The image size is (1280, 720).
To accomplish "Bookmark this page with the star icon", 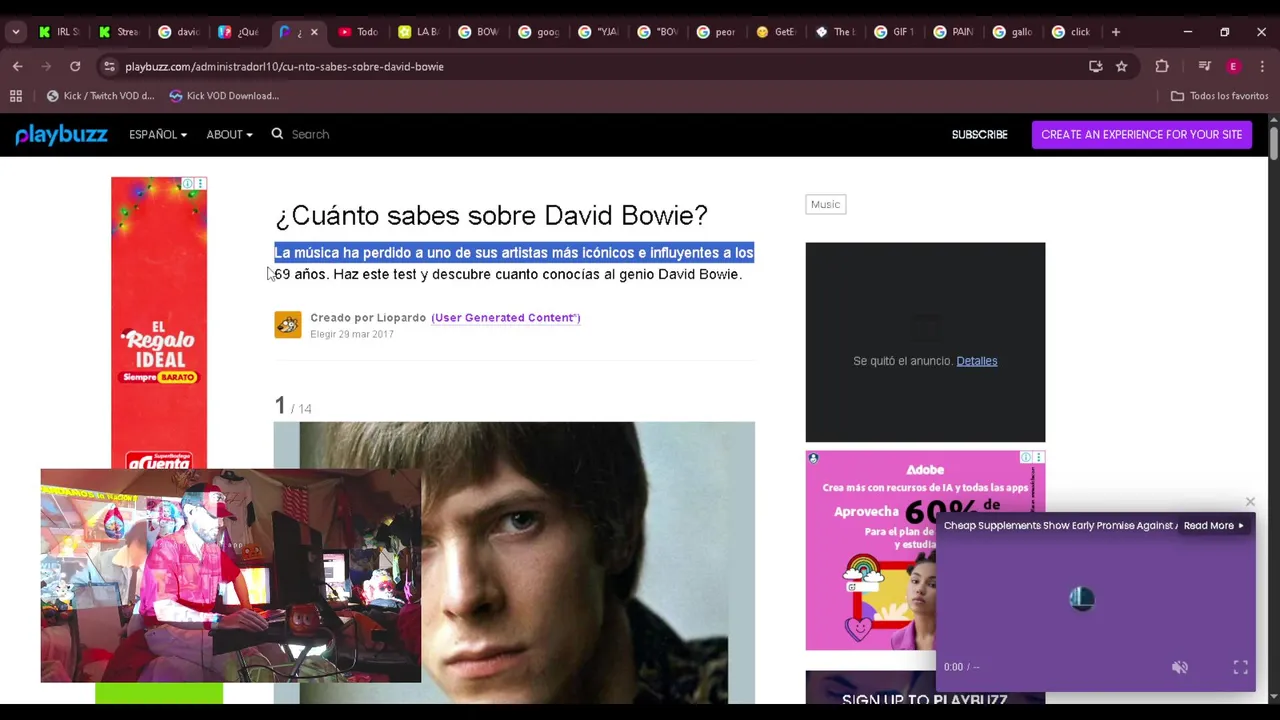I will pos(1122,66).
